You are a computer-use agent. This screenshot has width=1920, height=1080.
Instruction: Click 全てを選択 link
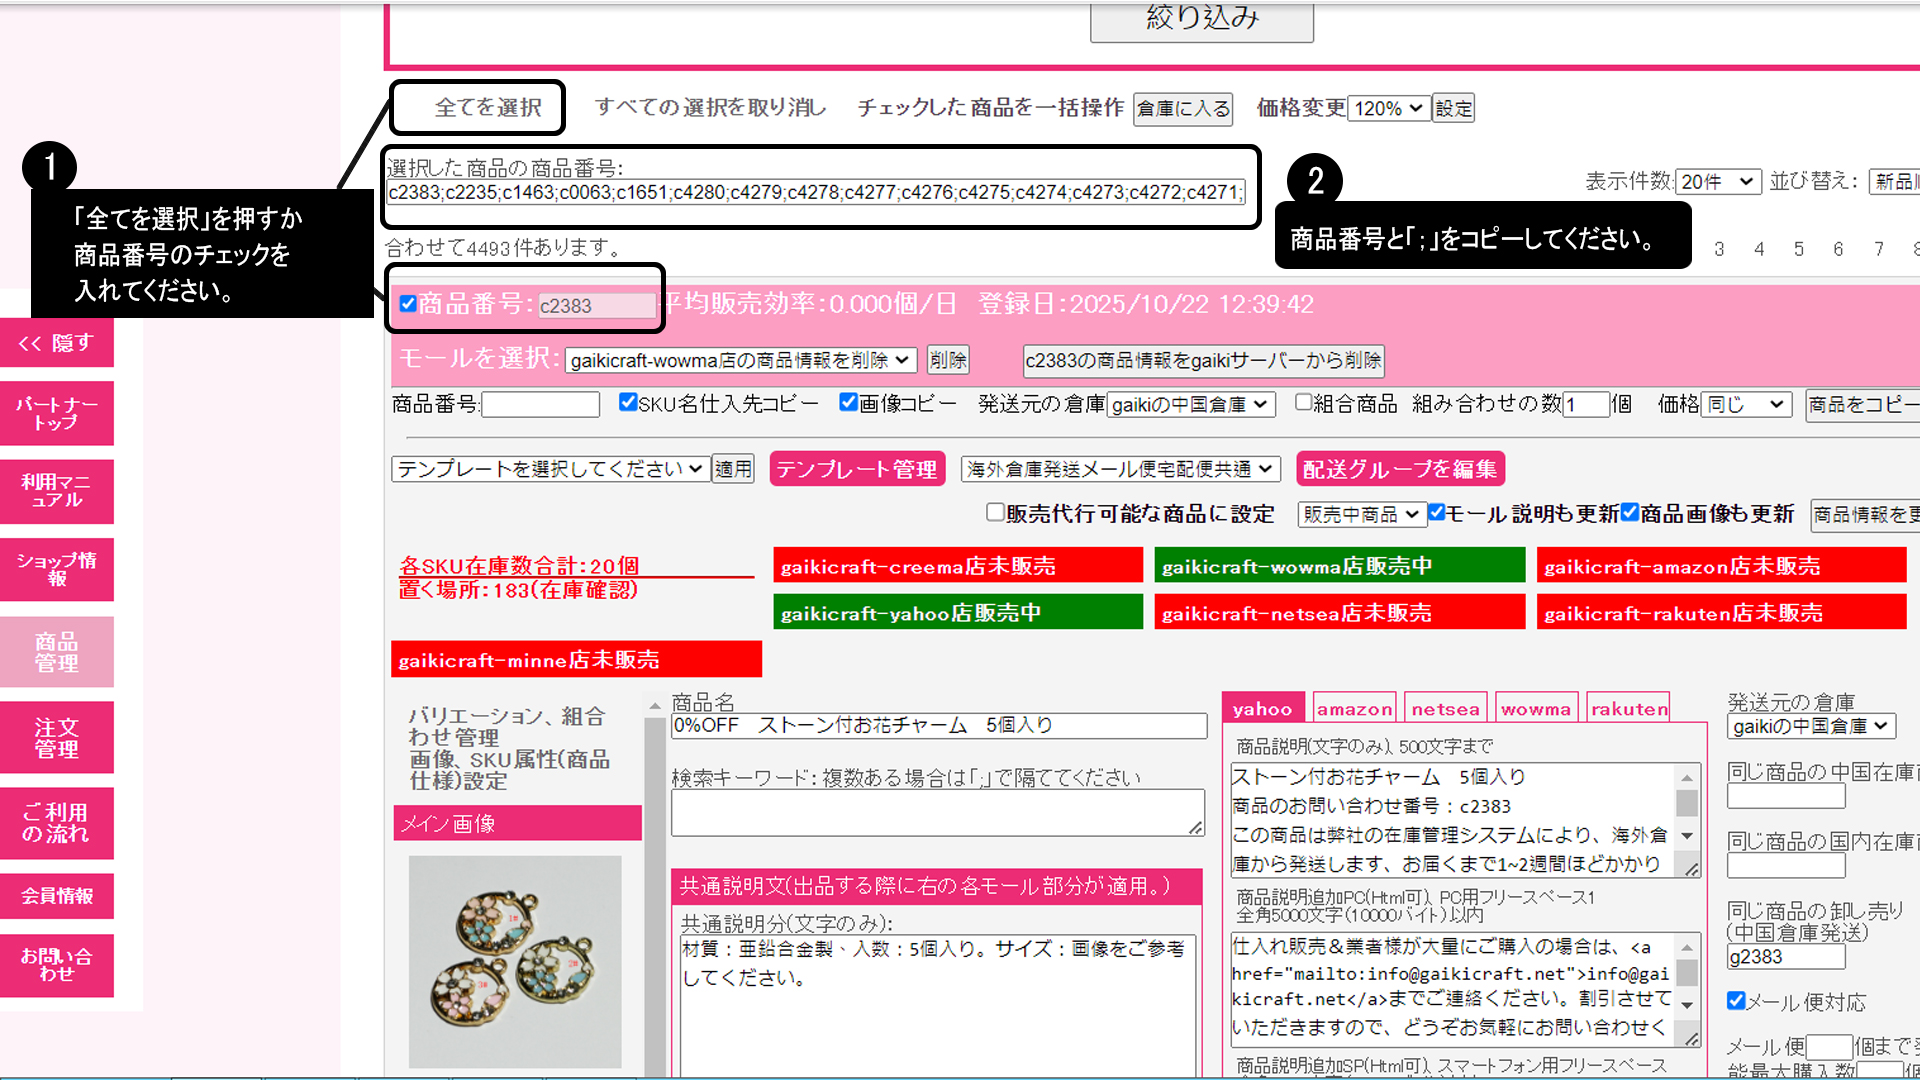[x=488, y=107]
